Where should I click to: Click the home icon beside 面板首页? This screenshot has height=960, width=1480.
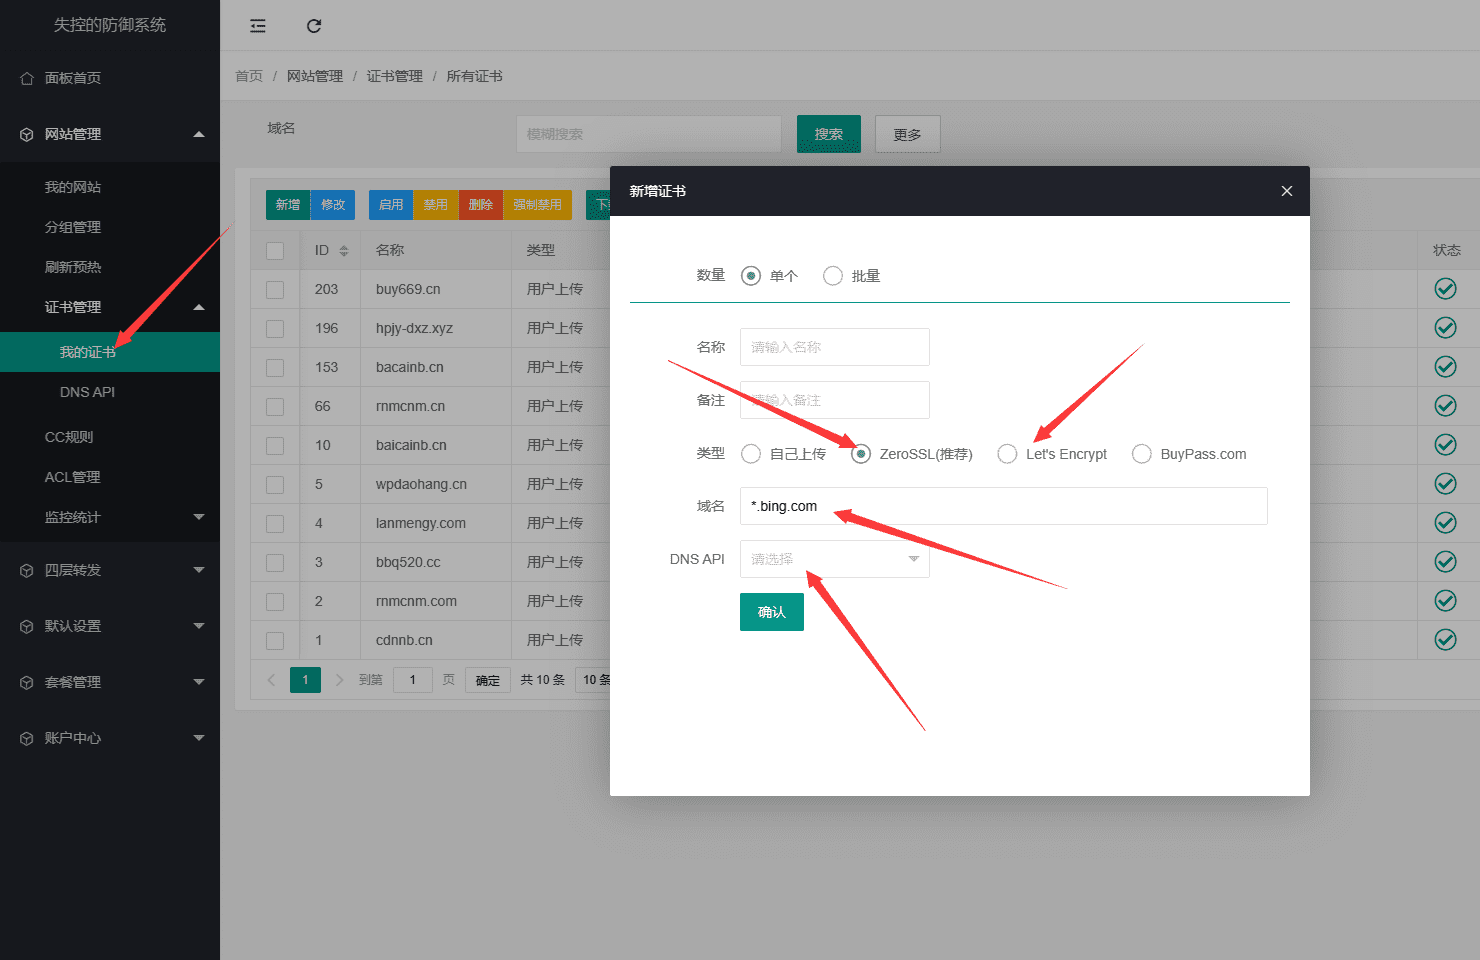27,78
